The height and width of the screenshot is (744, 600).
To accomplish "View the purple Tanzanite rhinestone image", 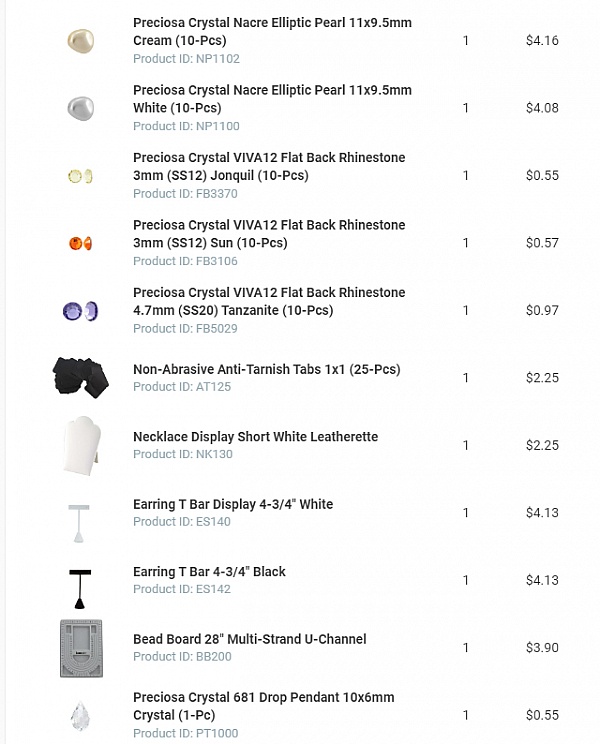I will coord(80,311).
